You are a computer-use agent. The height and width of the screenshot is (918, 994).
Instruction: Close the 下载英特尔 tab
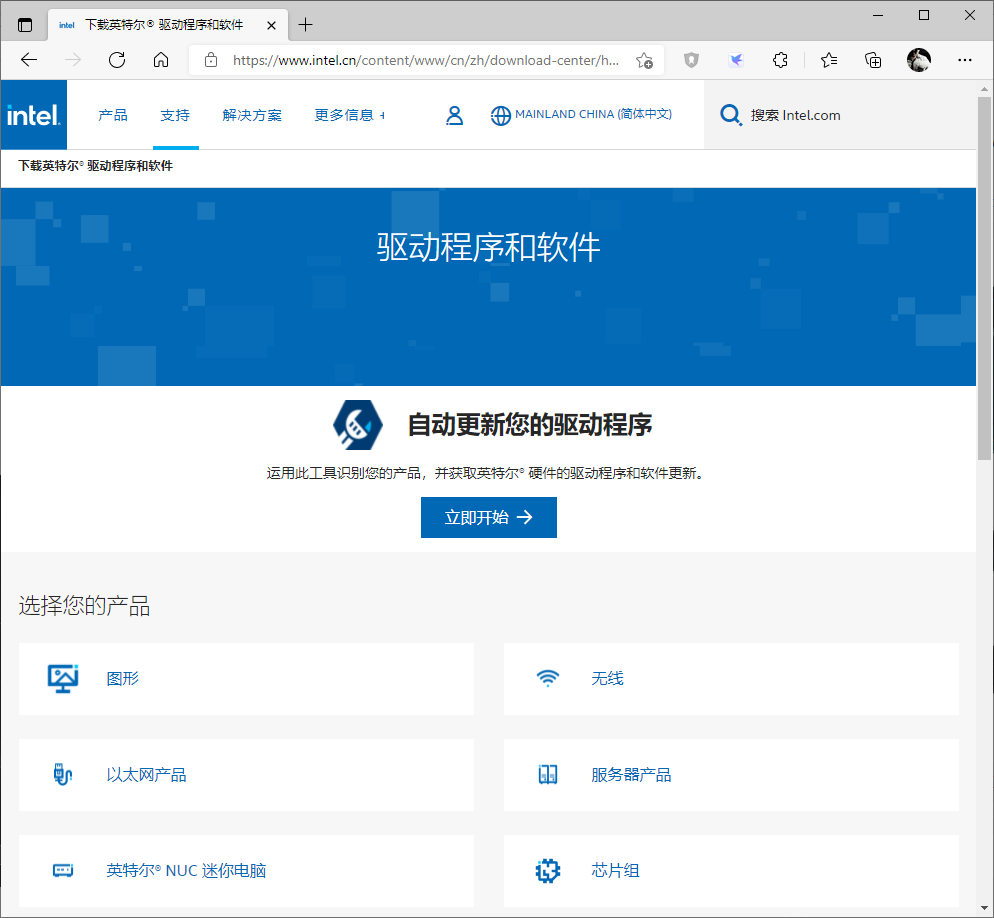tap(271, 25)
